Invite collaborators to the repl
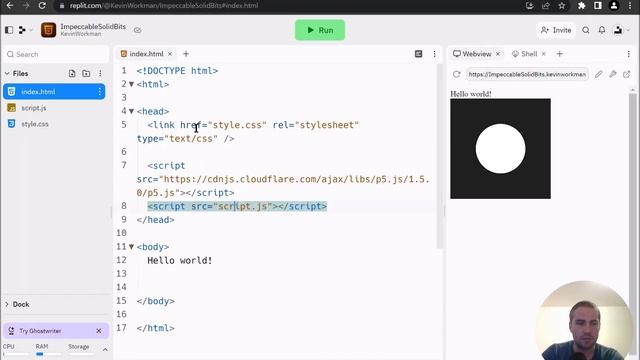This screenshot has width=640, height=360. click(556, 30)
